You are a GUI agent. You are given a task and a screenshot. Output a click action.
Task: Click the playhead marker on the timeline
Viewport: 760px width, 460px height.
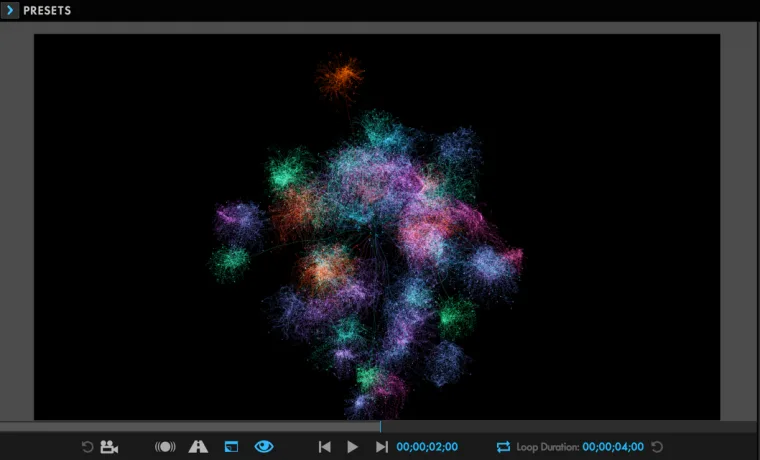(380, 427)
